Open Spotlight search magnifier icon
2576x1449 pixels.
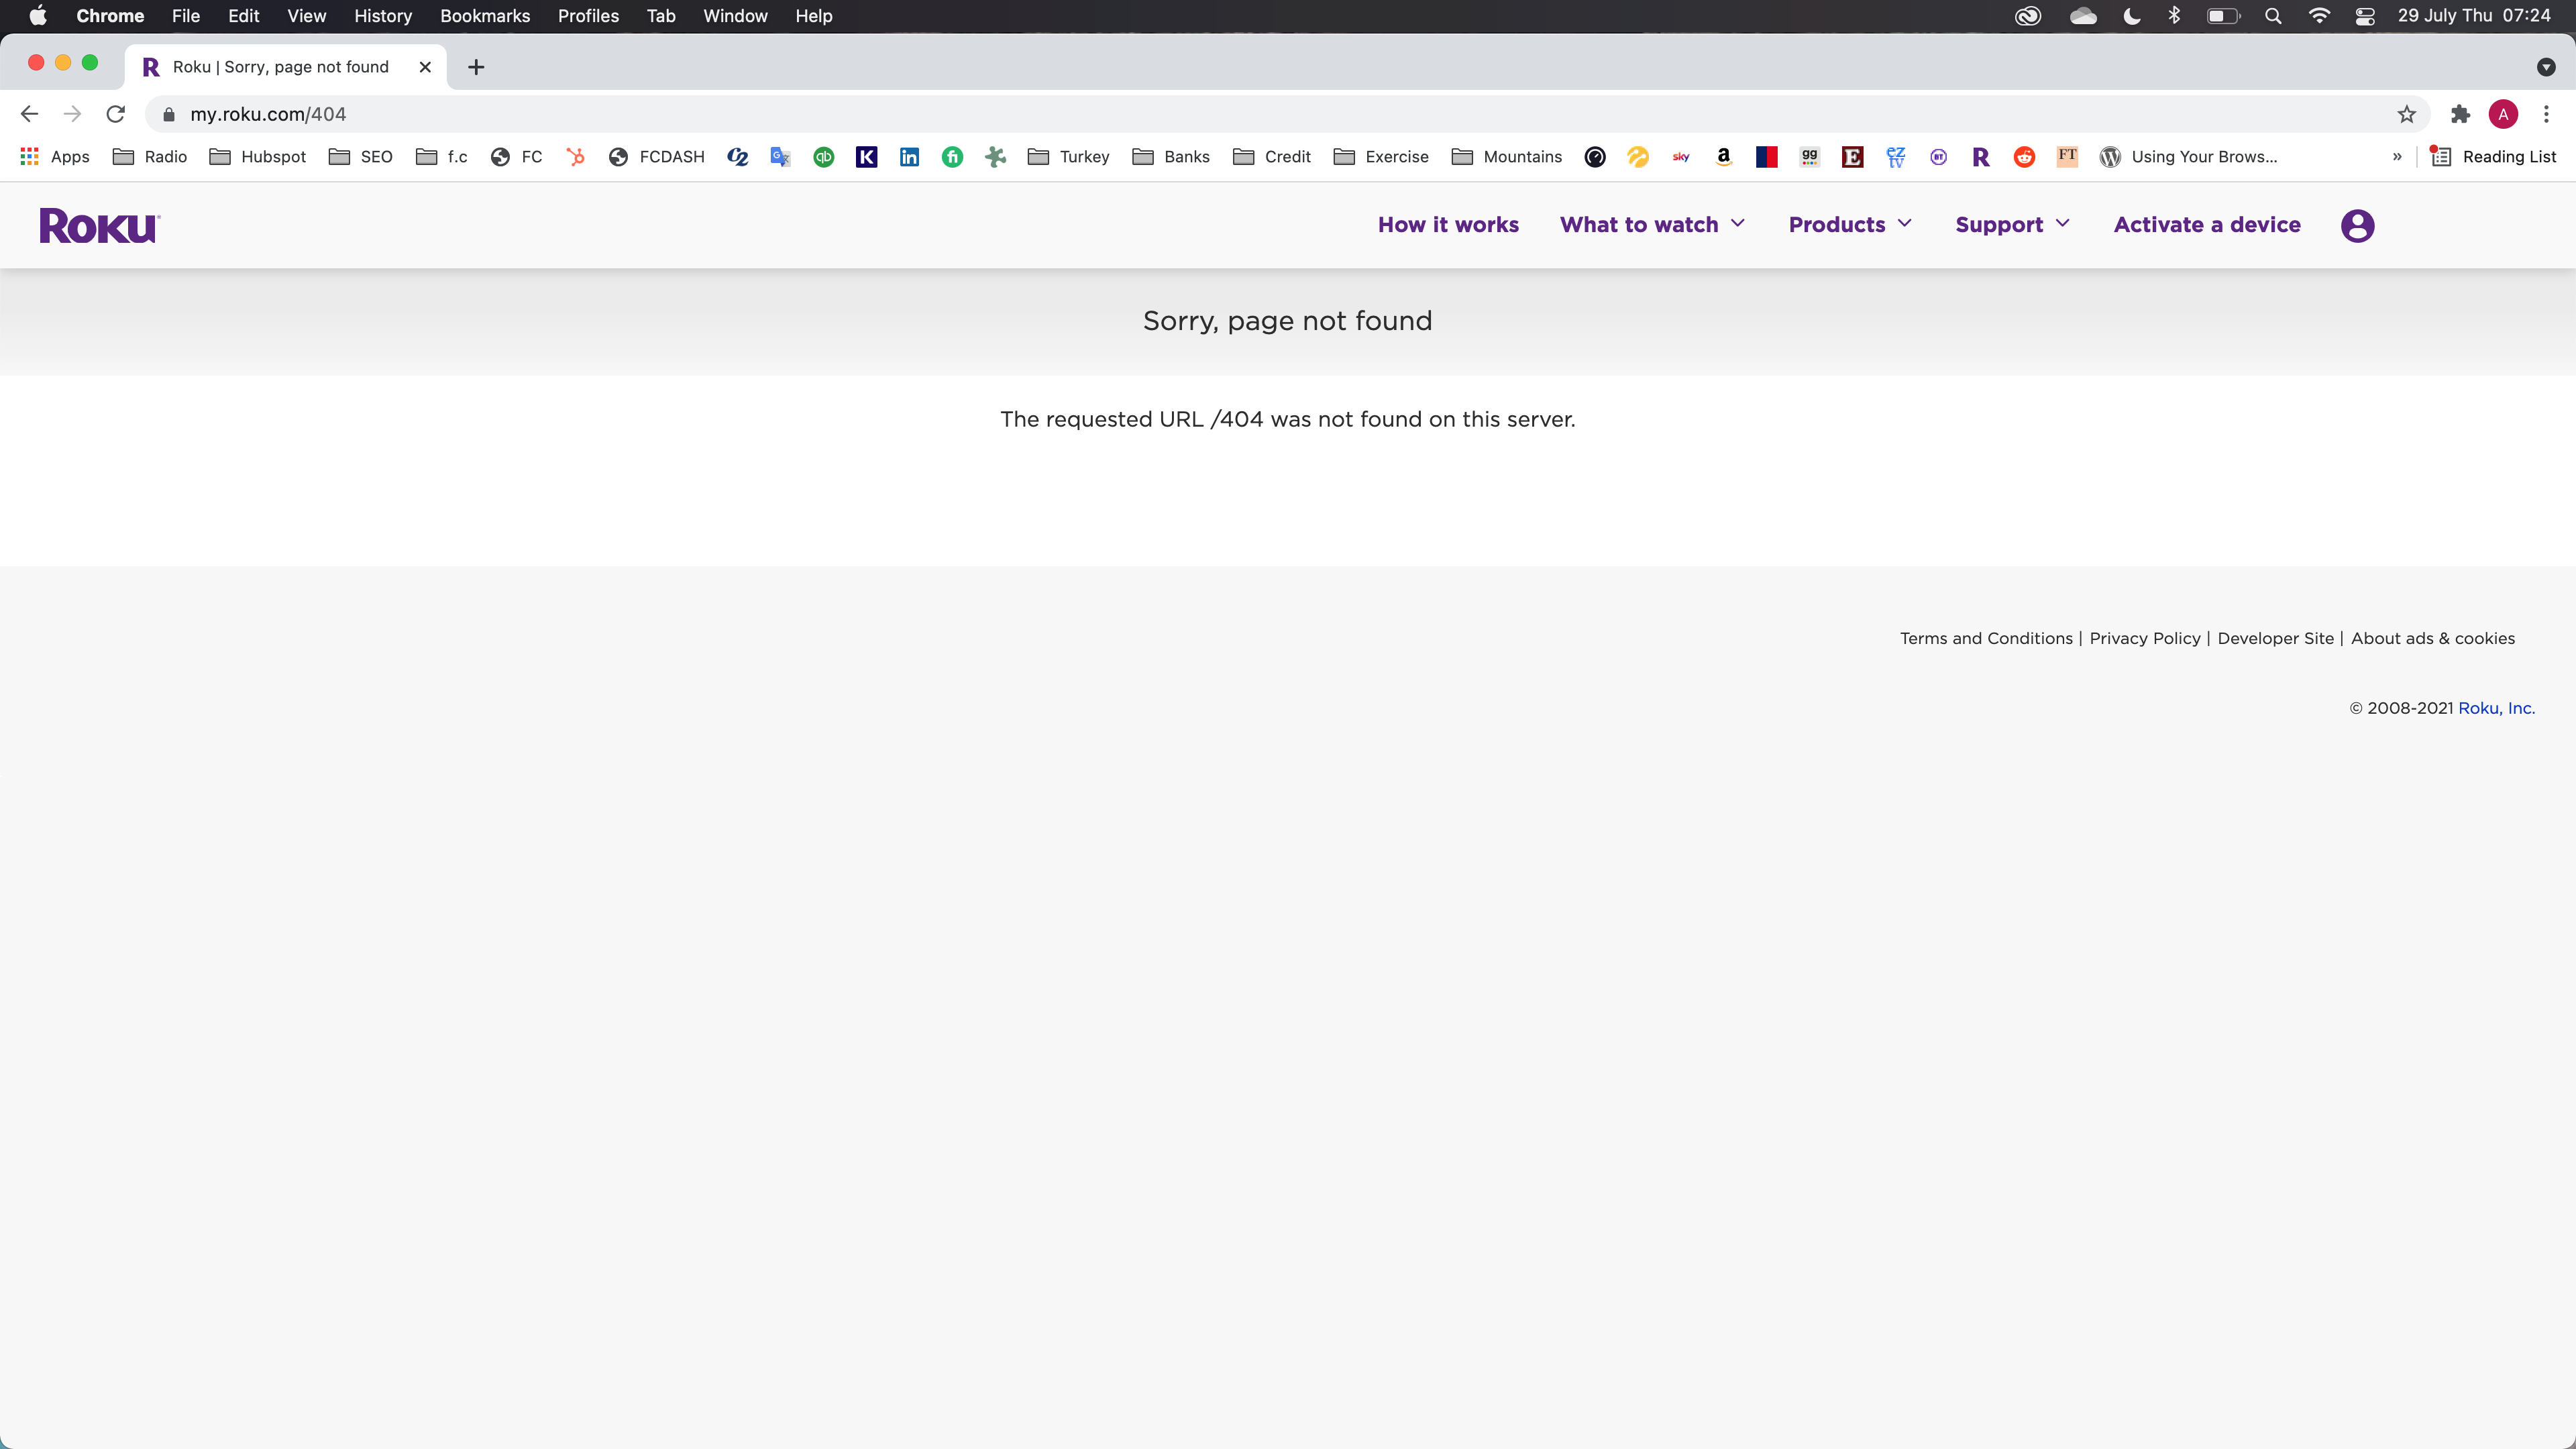coord(2273,16)
